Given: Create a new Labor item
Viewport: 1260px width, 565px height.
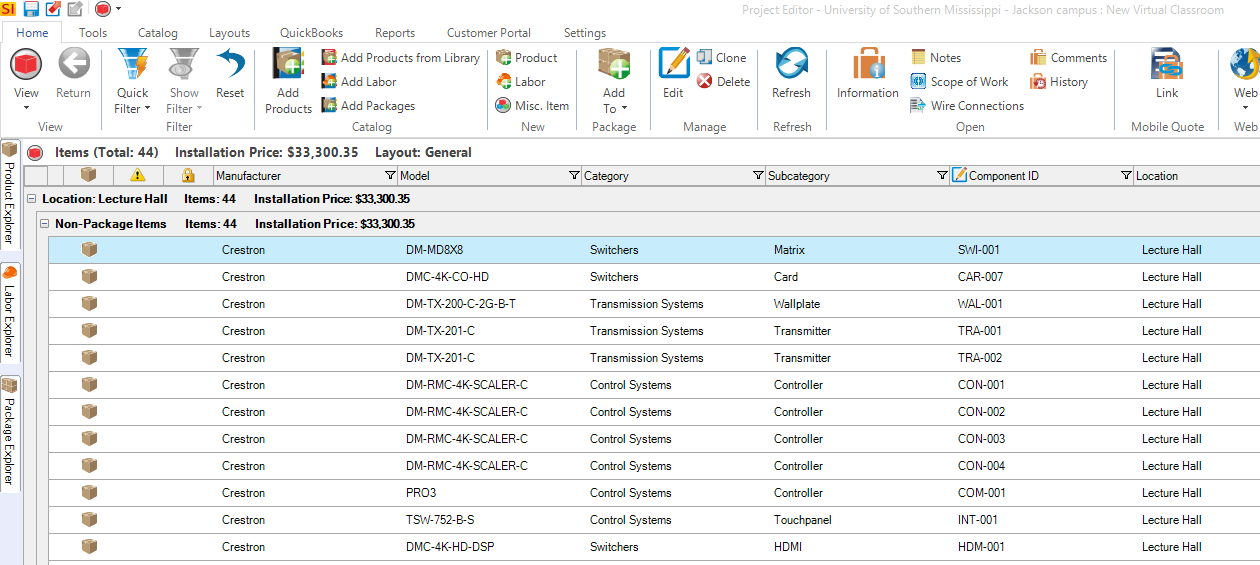Looking at the screenshot, I should click(x=521, y=82).
